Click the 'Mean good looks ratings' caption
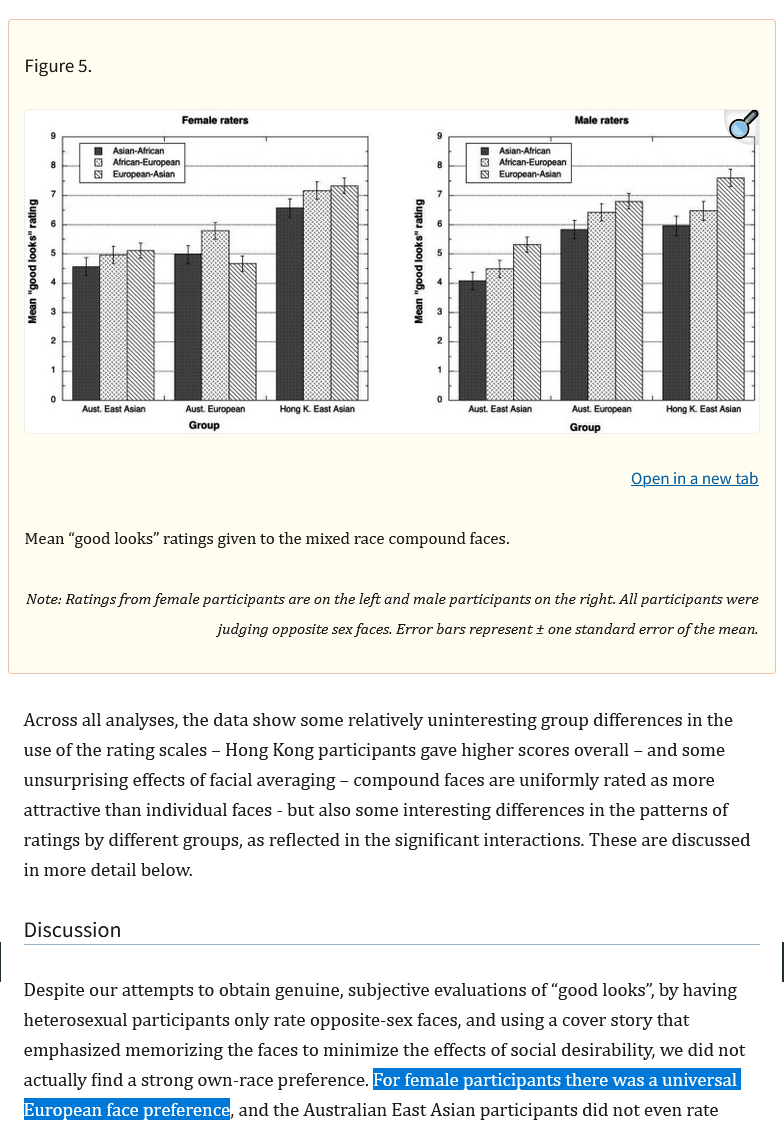The width and height of the screenshot is (784, 1134). pos(267,539)
